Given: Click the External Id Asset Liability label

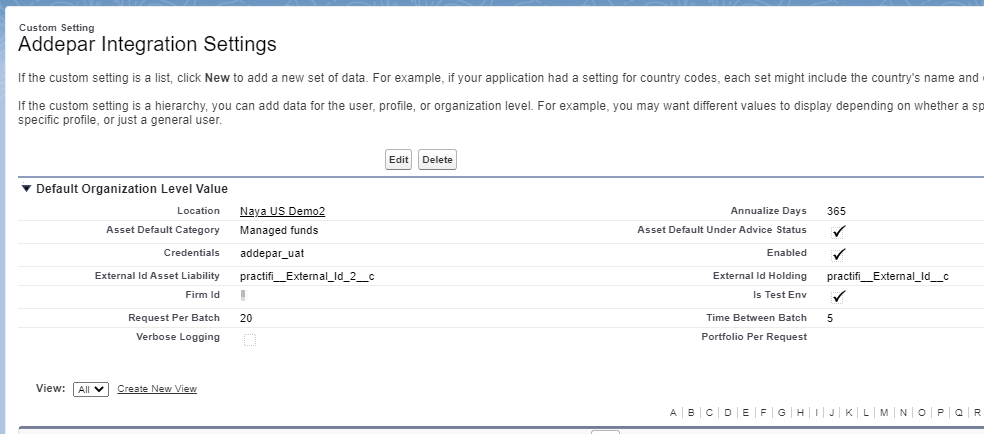Looking at the screenshot, I should point(157,275).
